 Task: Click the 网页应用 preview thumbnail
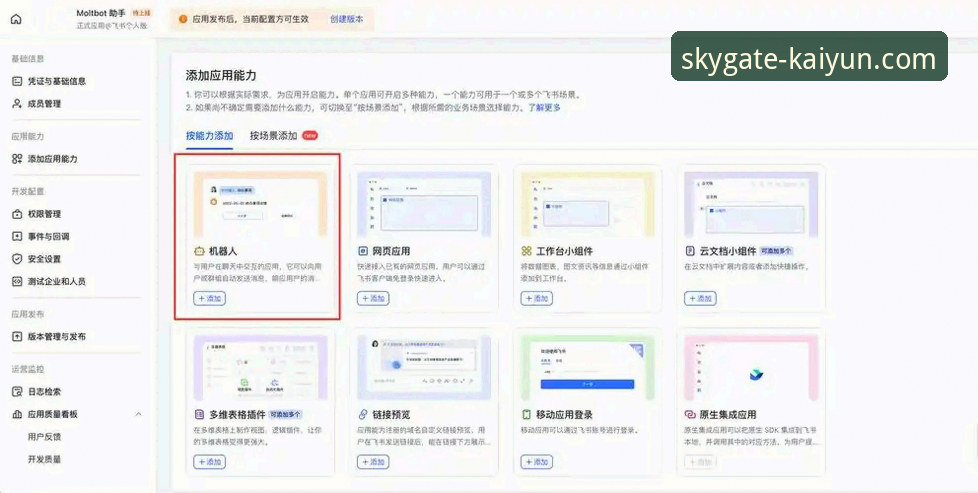(x=424, y=205)
